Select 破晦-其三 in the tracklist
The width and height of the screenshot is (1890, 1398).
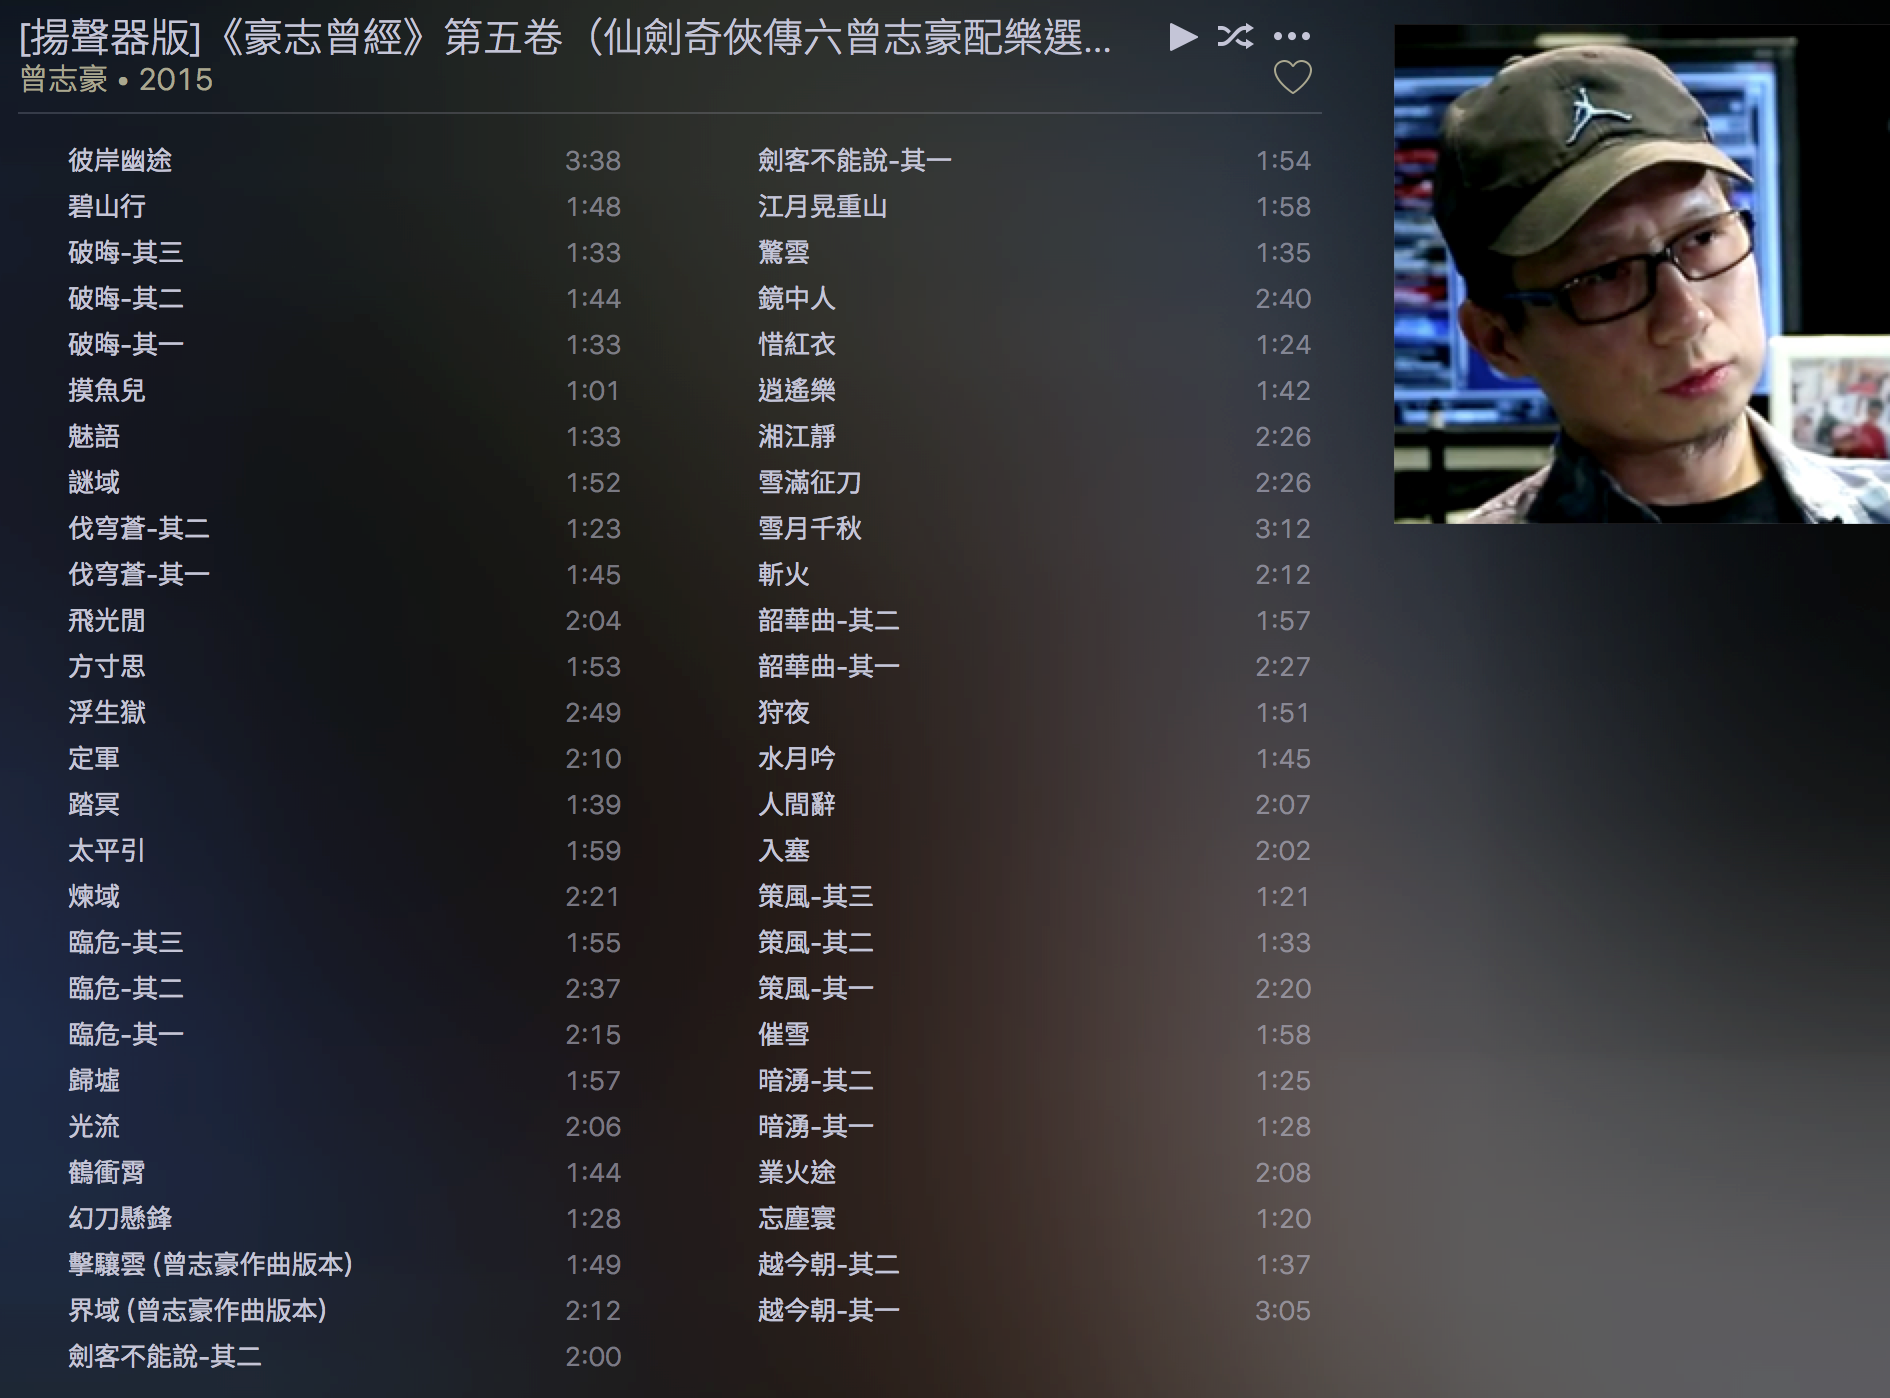[x=123, y=253]
